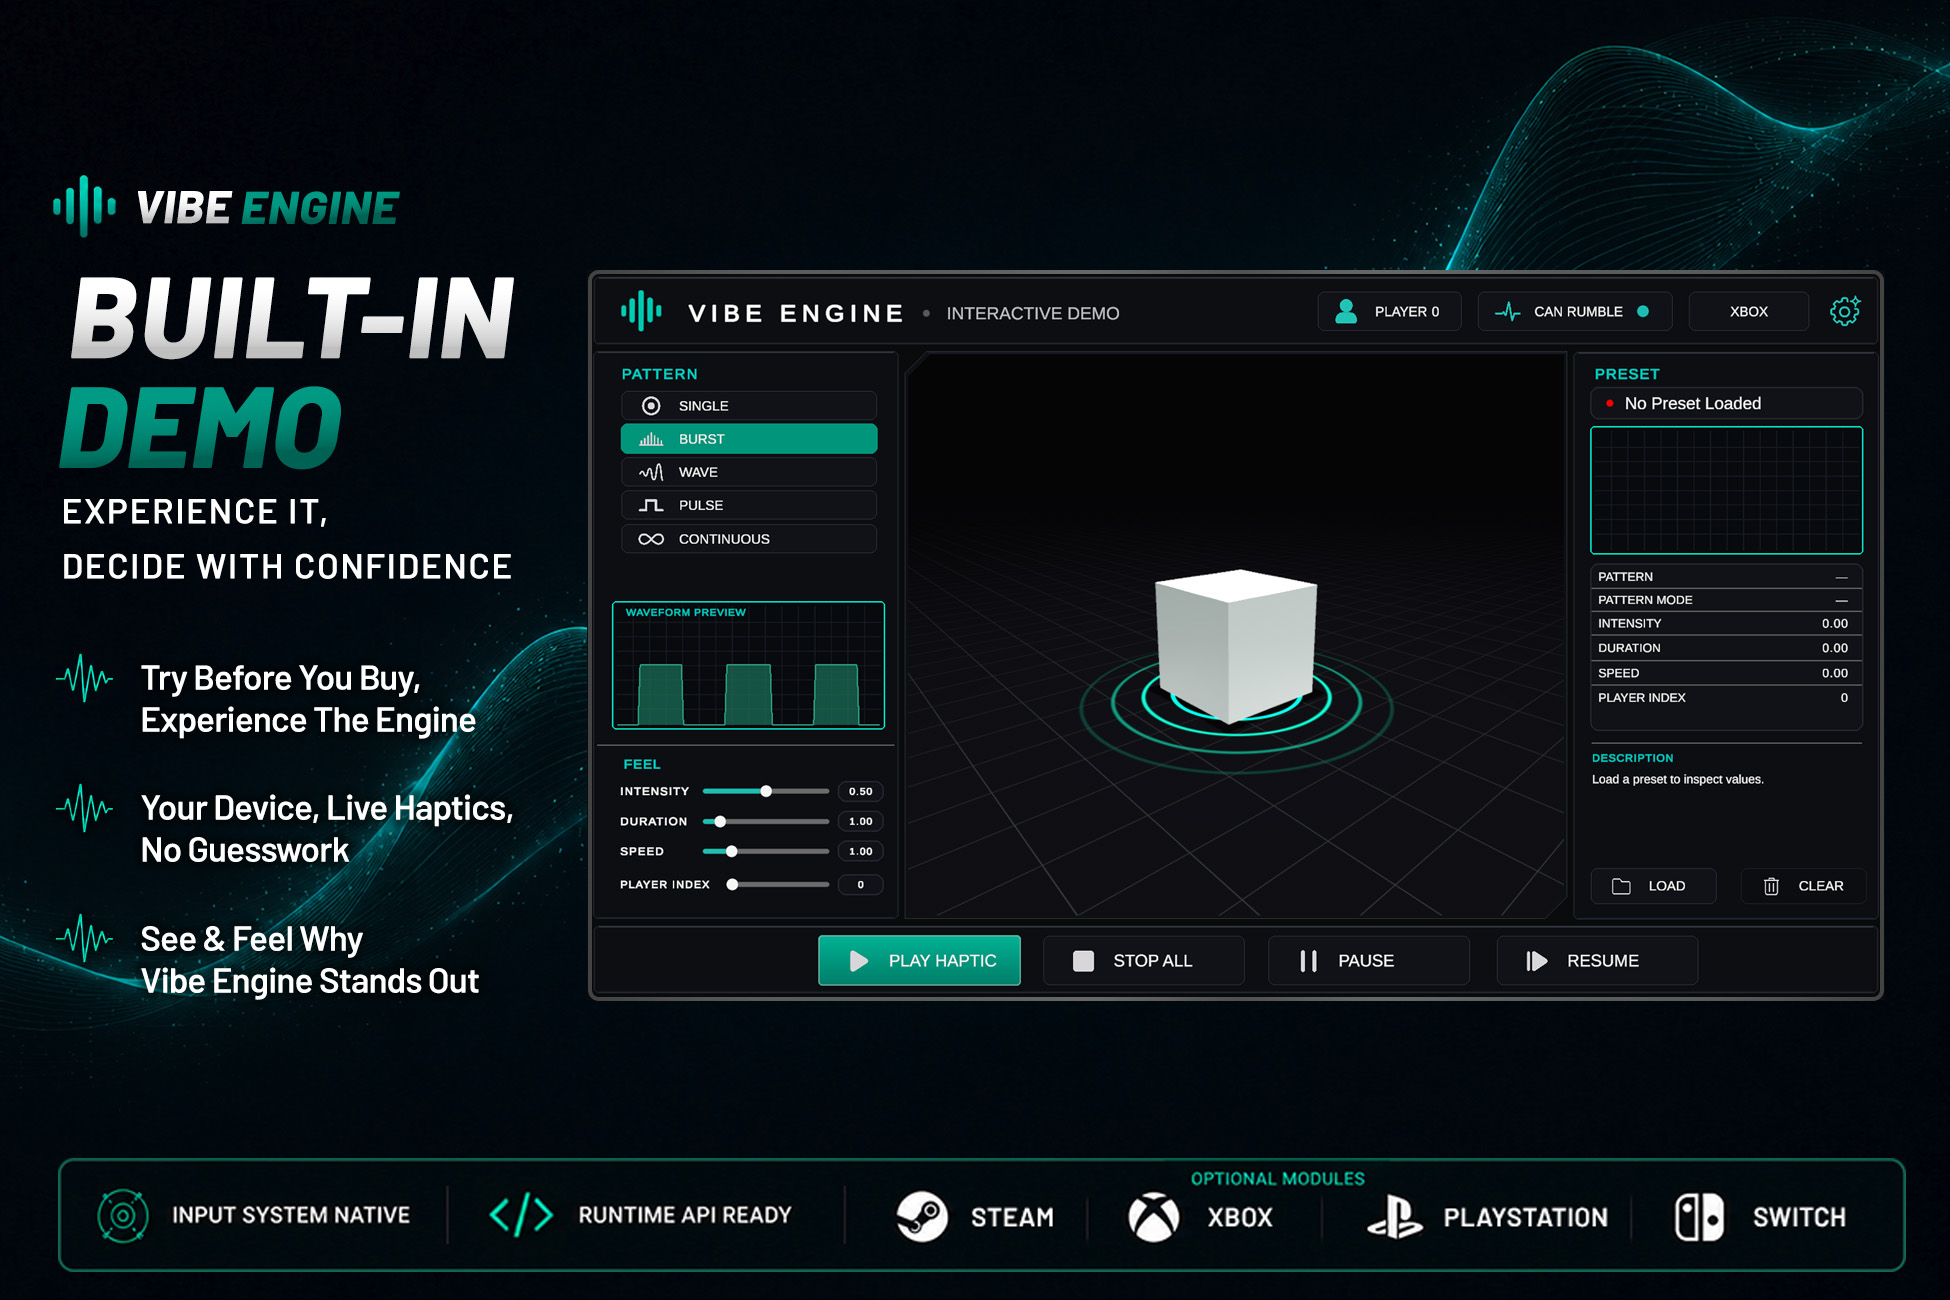Click the Stop All square icon
Screen dimensions: 1950x1300
pyautogui.click(x=1083, y=961)
